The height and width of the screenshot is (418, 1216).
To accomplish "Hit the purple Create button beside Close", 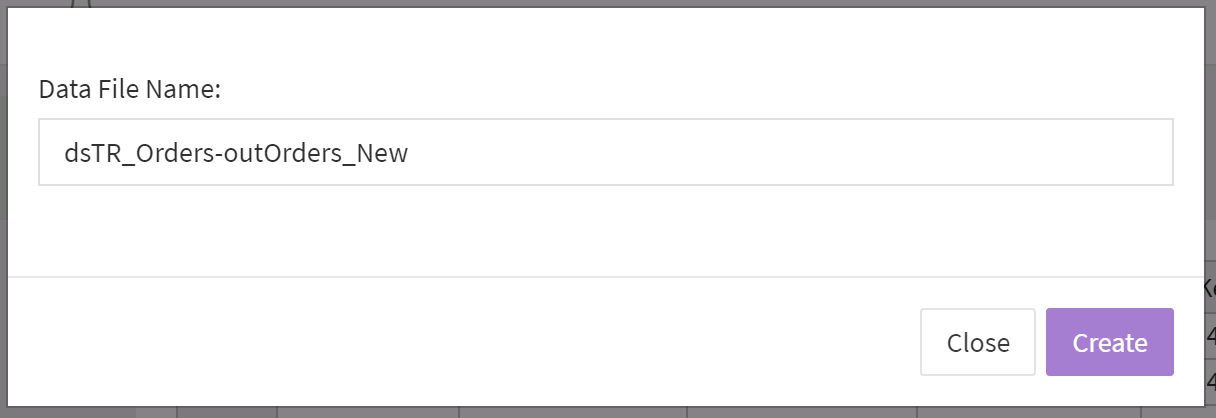I will (x=1109, y=342).
